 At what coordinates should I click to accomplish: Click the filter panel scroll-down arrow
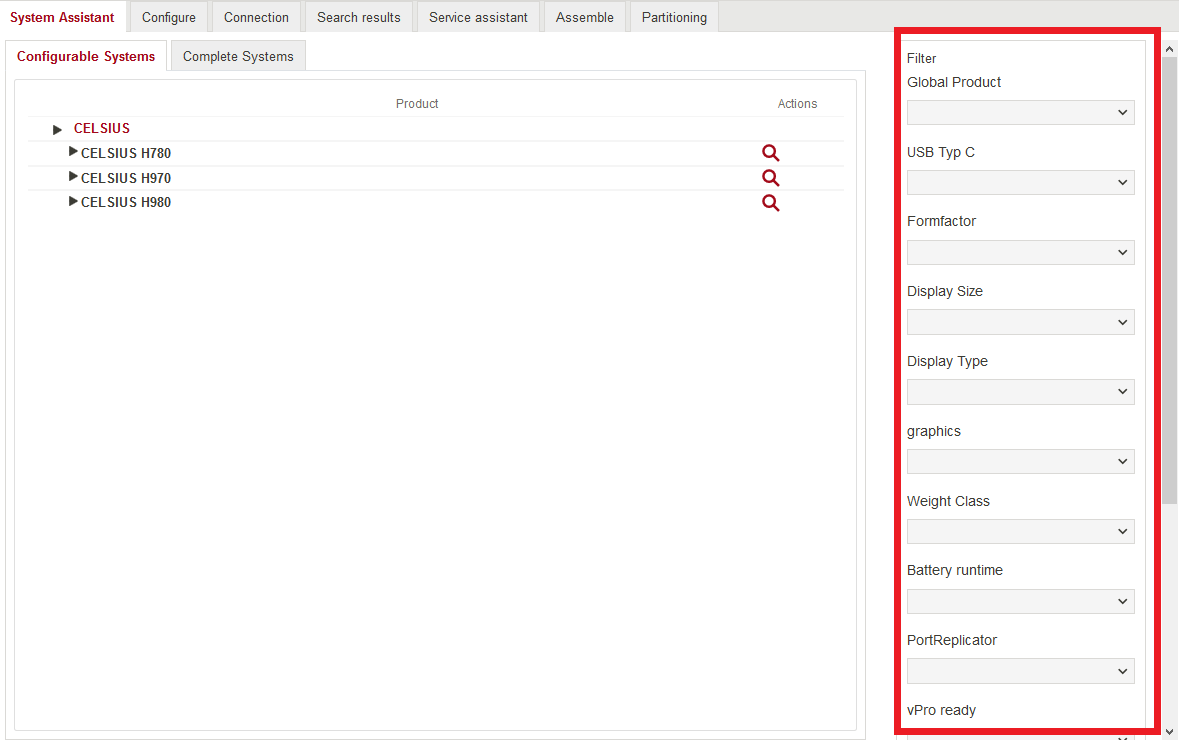click(x=1169, y=732)
